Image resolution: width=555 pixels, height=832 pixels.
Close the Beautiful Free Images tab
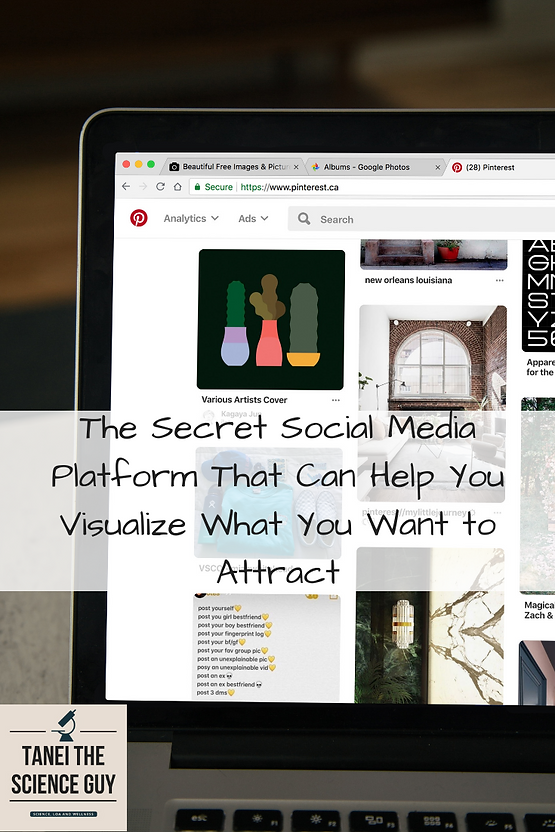[296, 167]
